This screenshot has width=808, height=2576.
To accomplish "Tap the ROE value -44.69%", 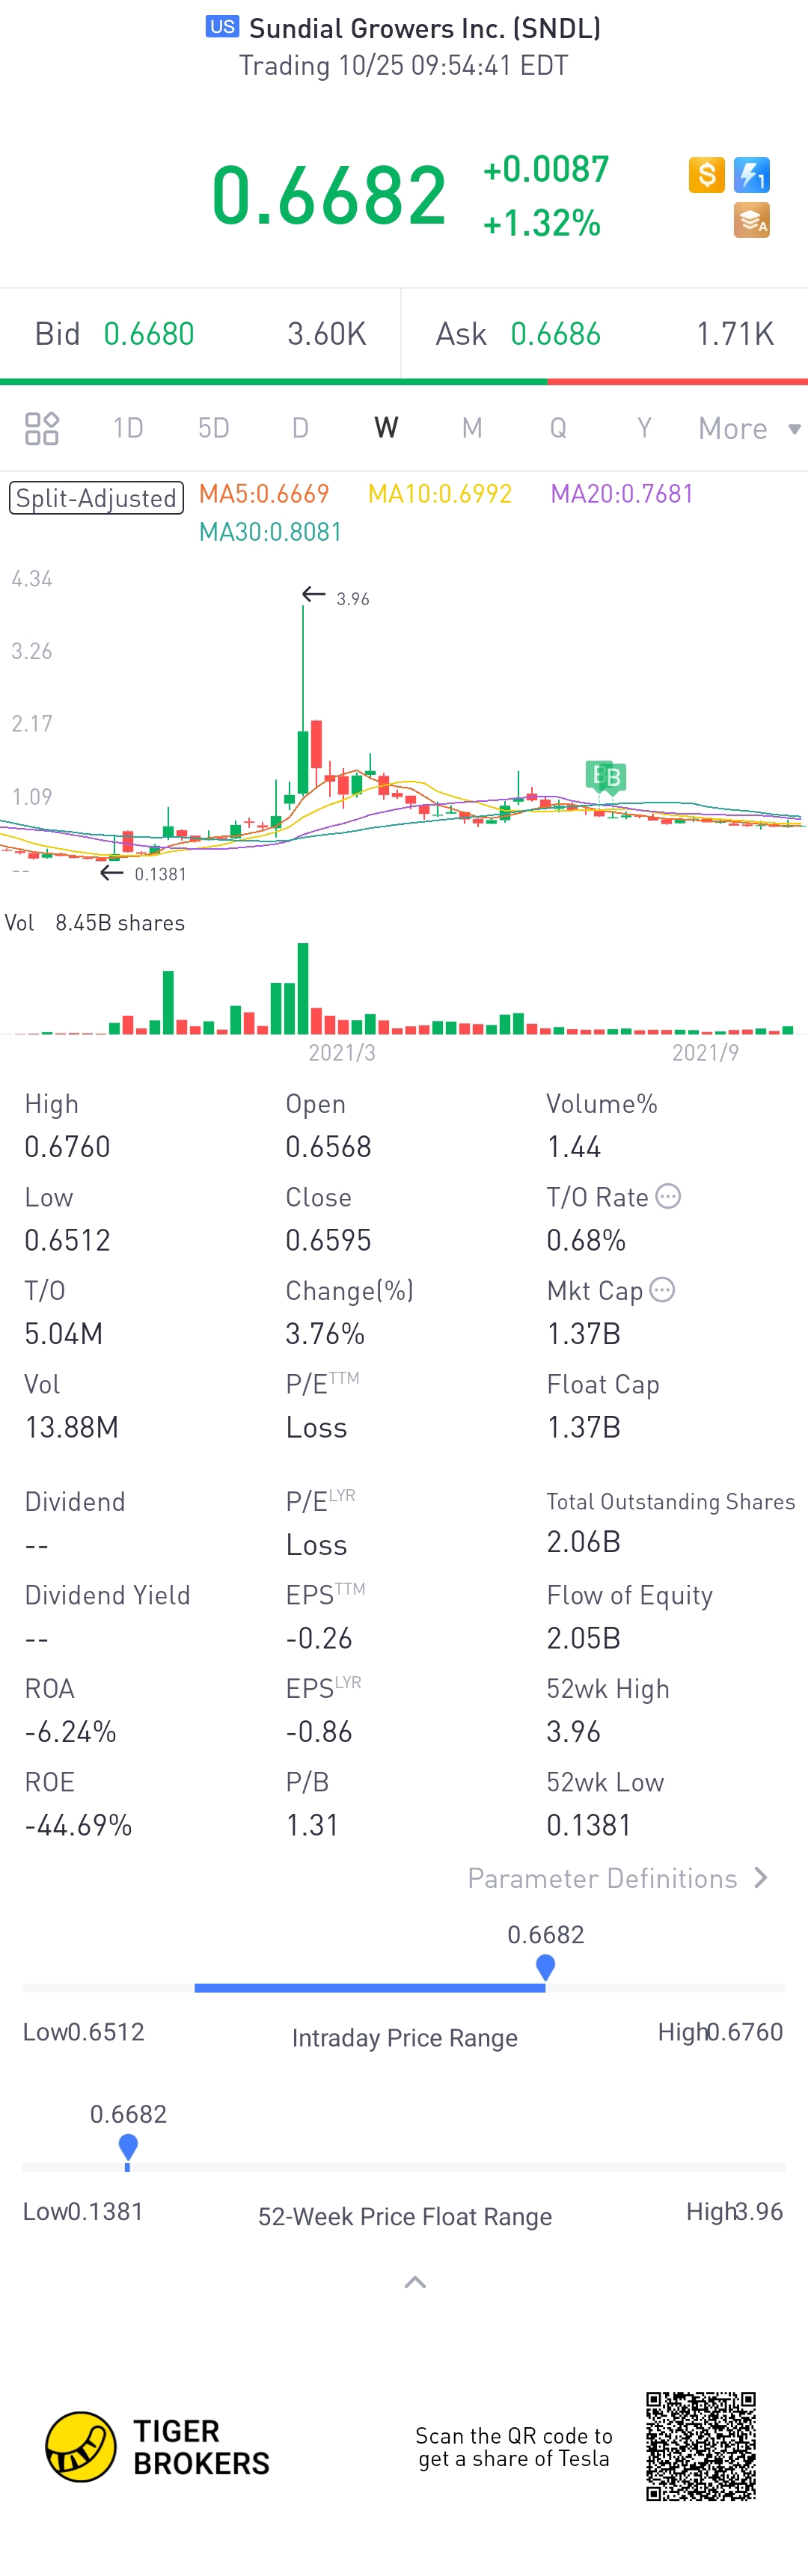I will (x=78, y=1826).
